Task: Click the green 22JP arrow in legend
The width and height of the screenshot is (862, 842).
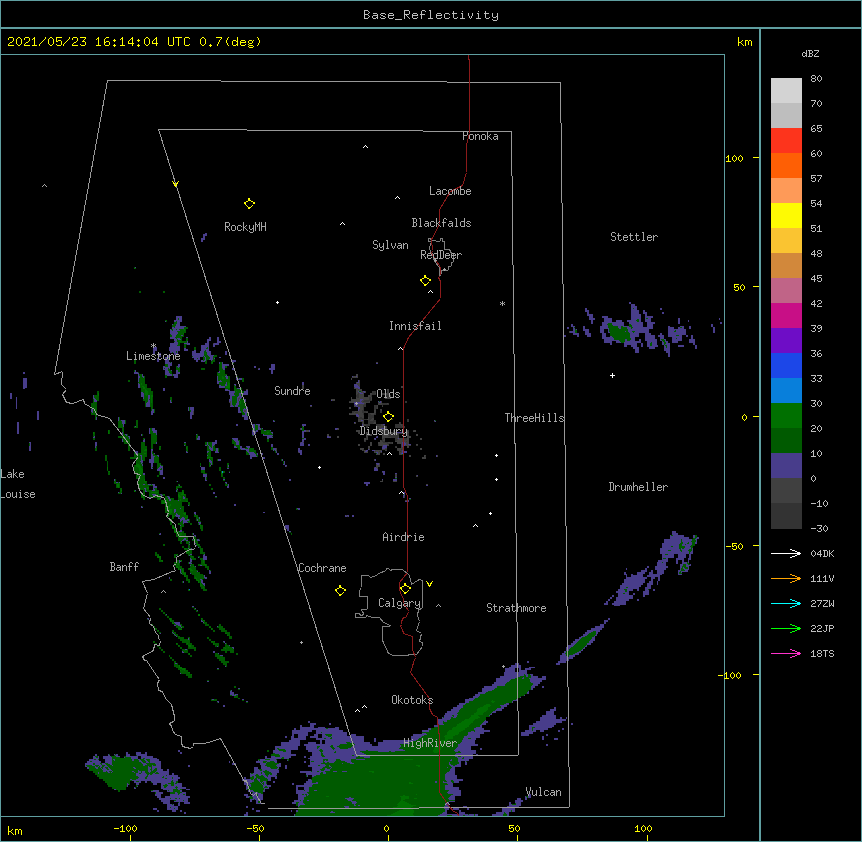Action: pos(786,628)
